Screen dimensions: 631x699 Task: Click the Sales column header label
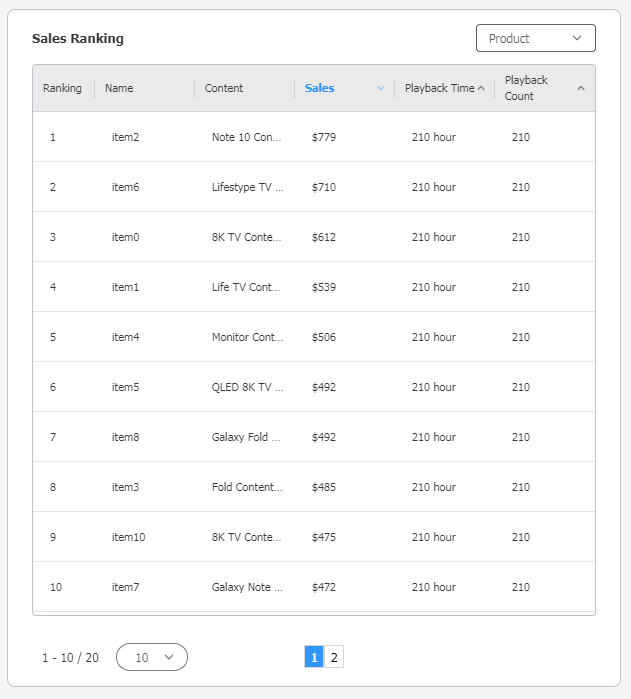(x=320, y=88)
